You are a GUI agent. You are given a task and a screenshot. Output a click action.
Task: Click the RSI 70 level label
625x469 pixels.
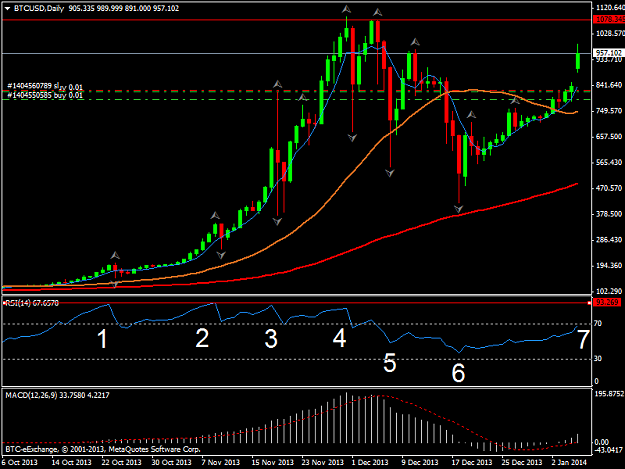point(597,324)
